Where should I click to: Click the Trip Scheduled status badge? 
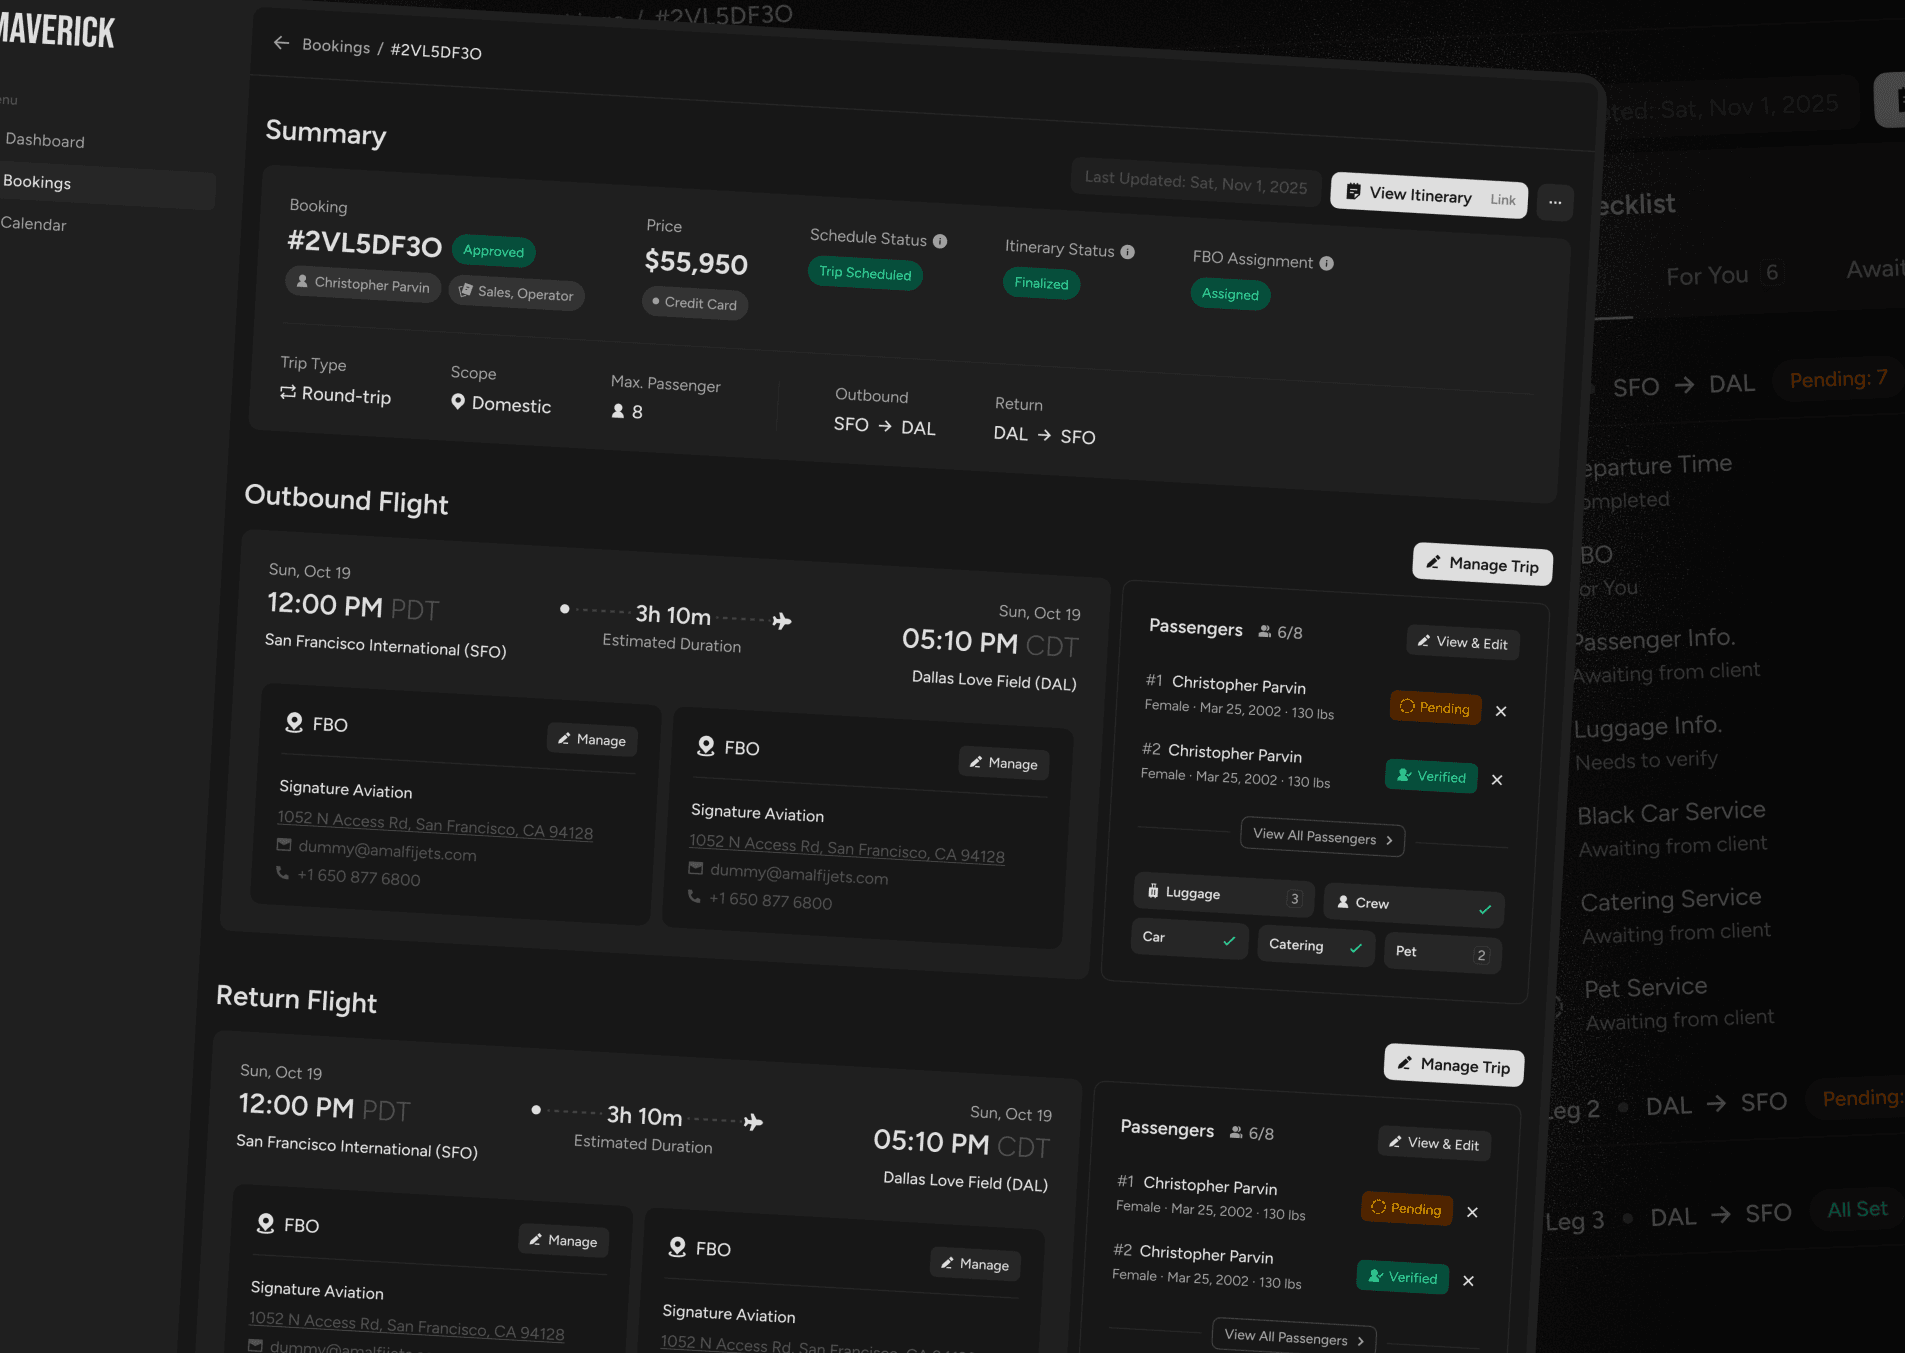tap(865, 273)
